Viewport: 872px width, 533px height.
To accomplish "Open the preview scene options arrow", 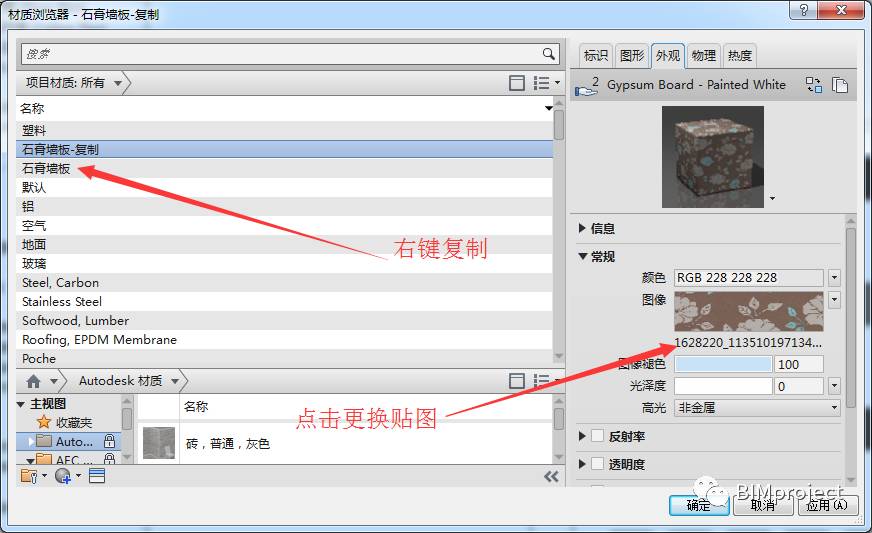I will [x=772, y=198].
